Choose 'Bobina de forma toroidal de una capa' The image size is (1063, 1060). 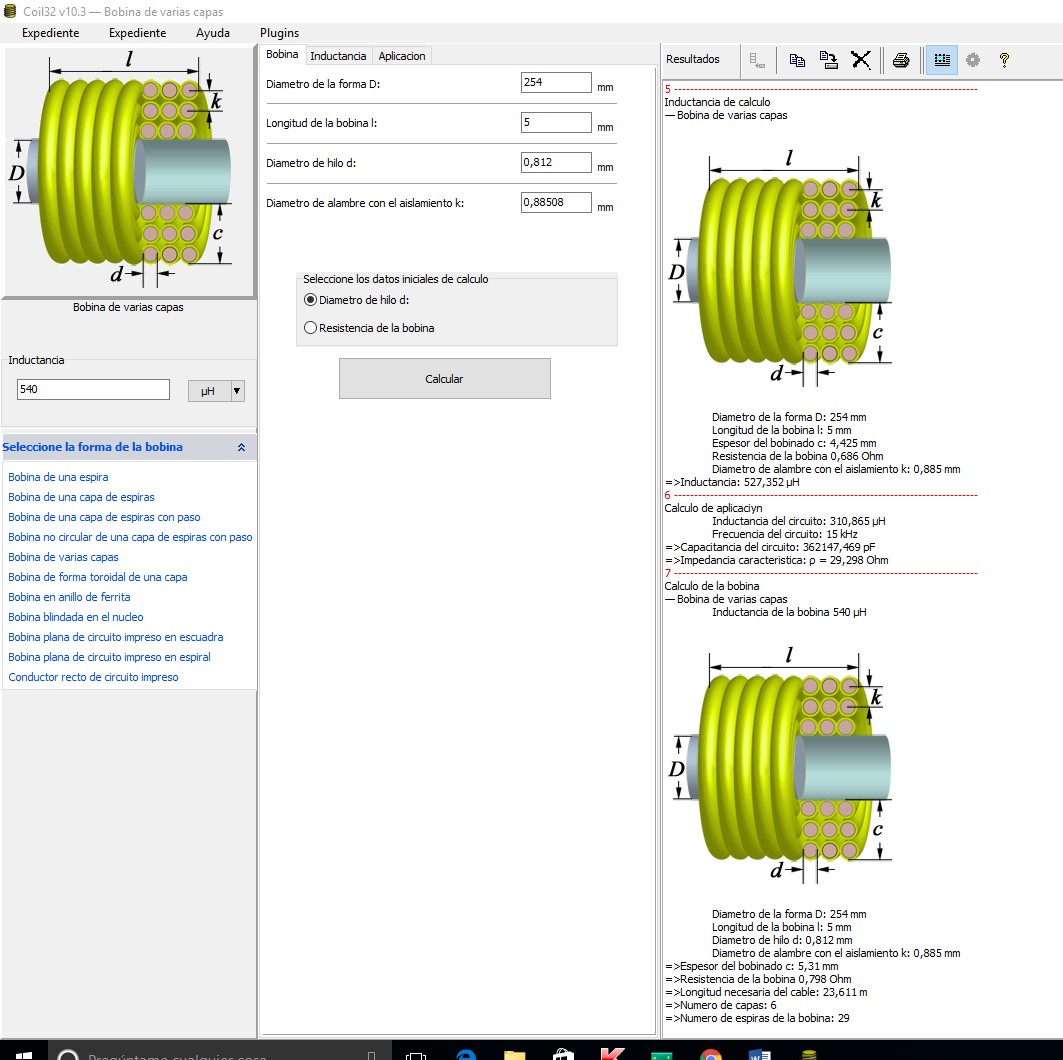pos(98,577)
